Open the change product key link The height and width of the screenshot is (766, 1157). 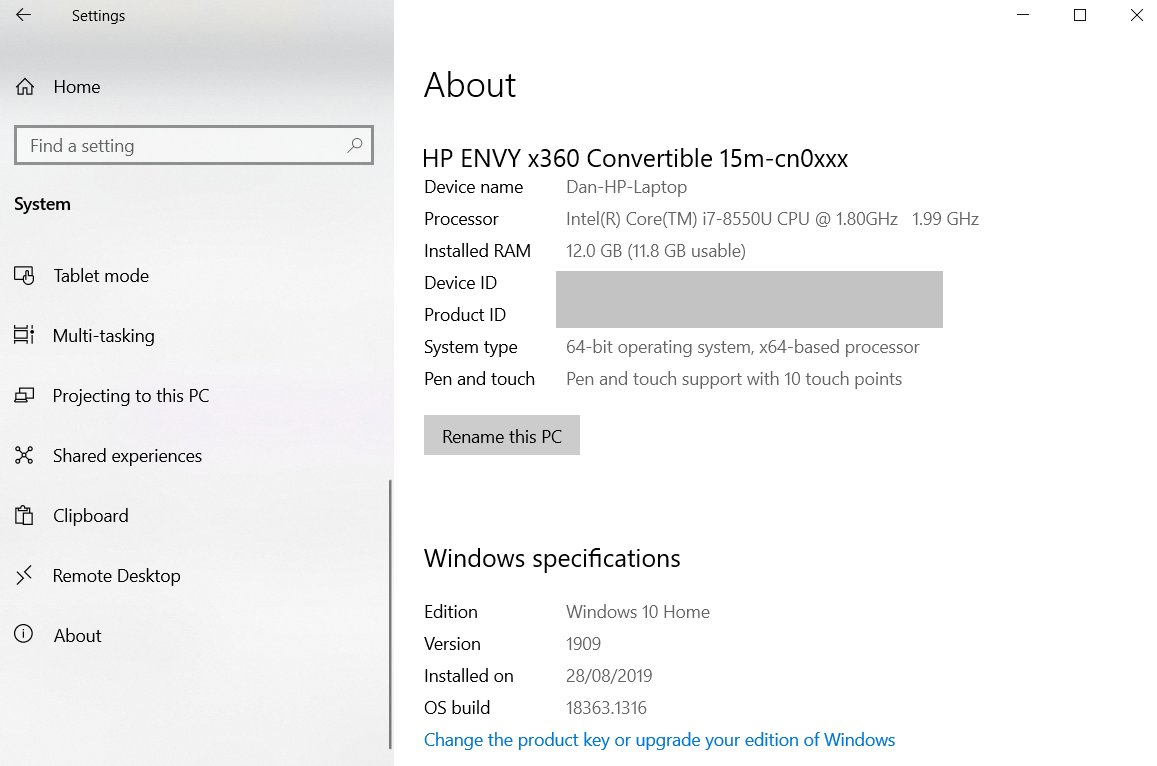(x=660, y=739)
